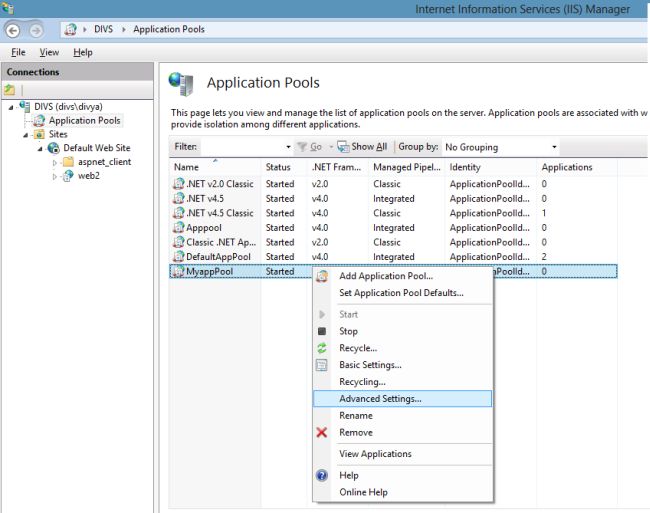Select Application Pools in Connections tree
Image resolution: width=650 pixels, height=513 pixels.
[x=85, y=121]
